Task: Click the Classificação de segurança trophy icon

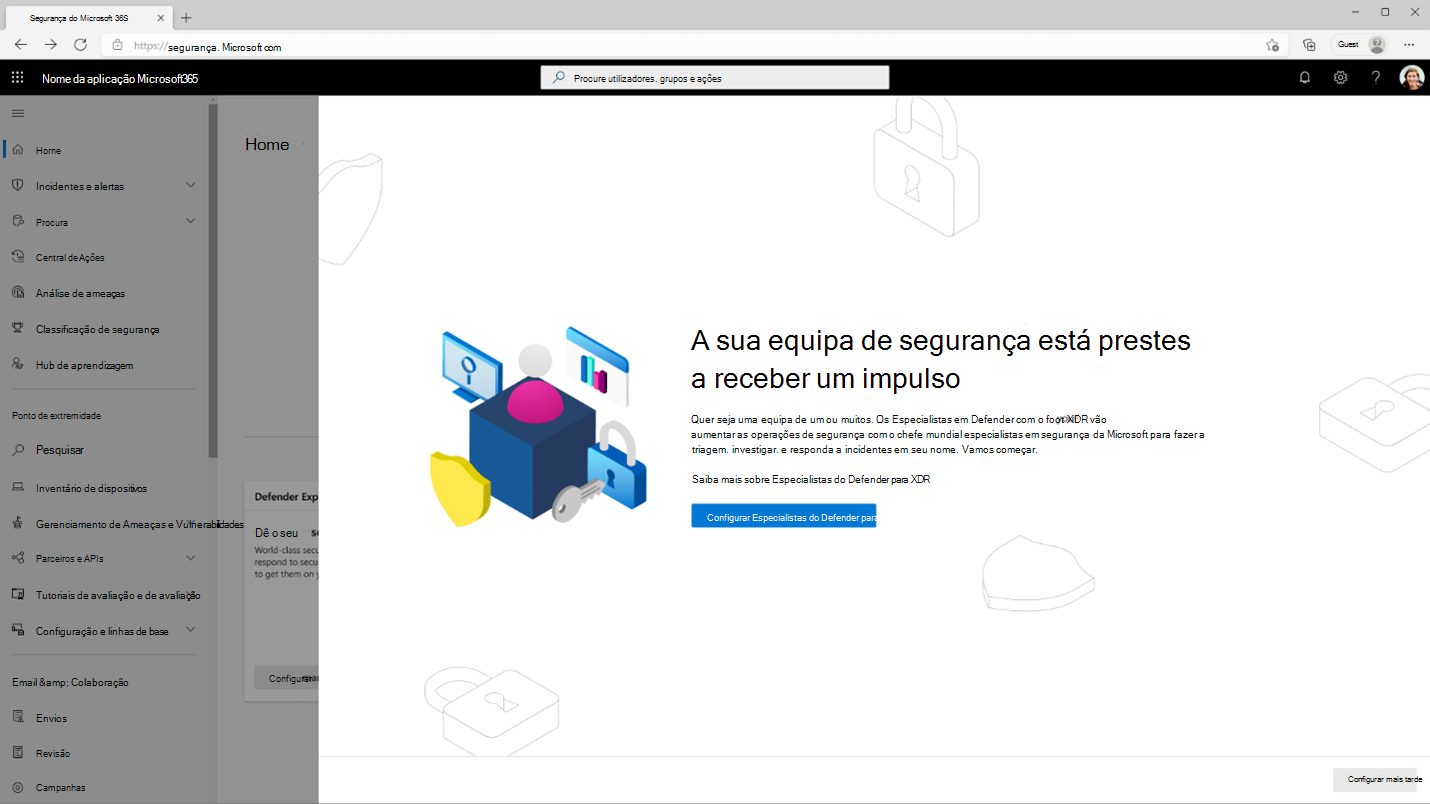Action: click(17, 329)
